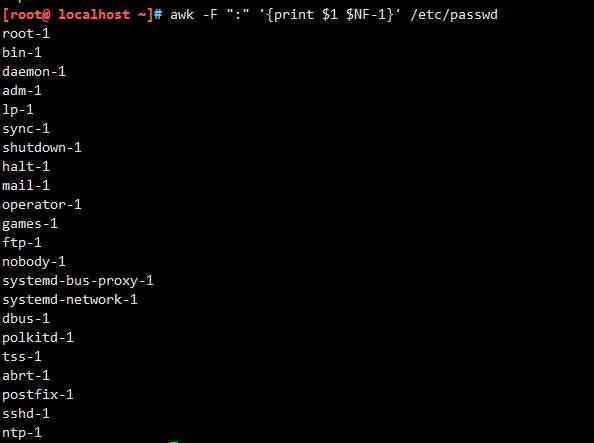Image resolution: width=594 pixels, height=443 pixels.
Task: Click the /etc/passwd path in the command
Action: 454,15
